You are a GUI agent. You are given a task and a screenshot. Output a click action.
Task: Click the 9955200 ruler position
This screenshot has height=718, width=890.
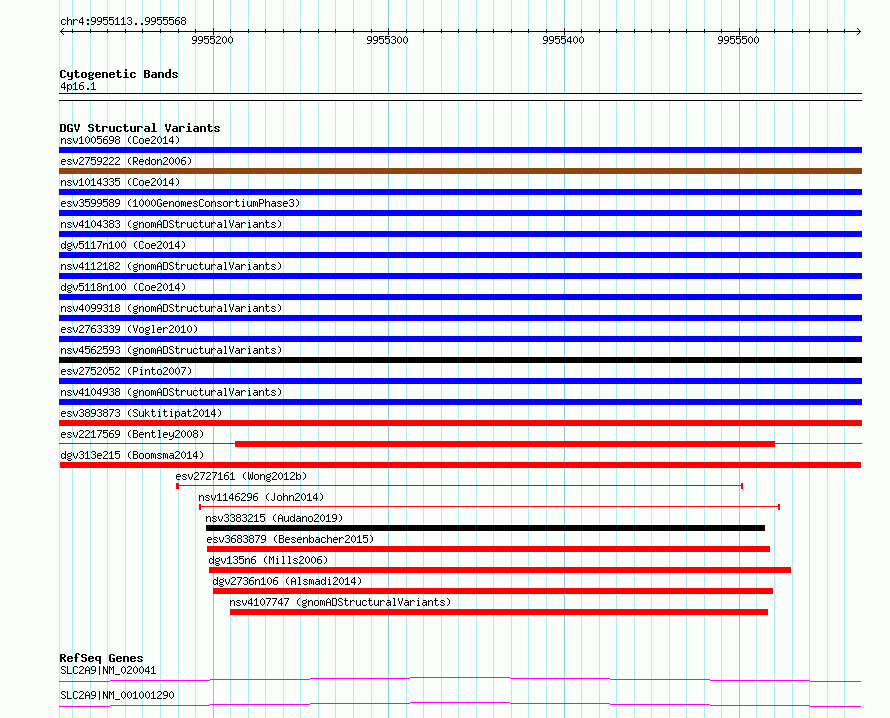point(212,40)
